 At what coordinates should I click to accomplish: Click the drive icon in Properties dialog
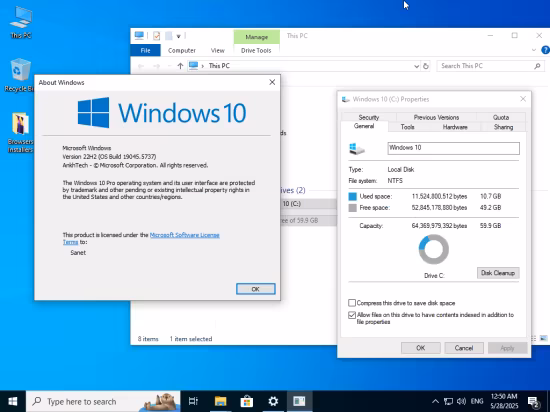coord(357,149)
